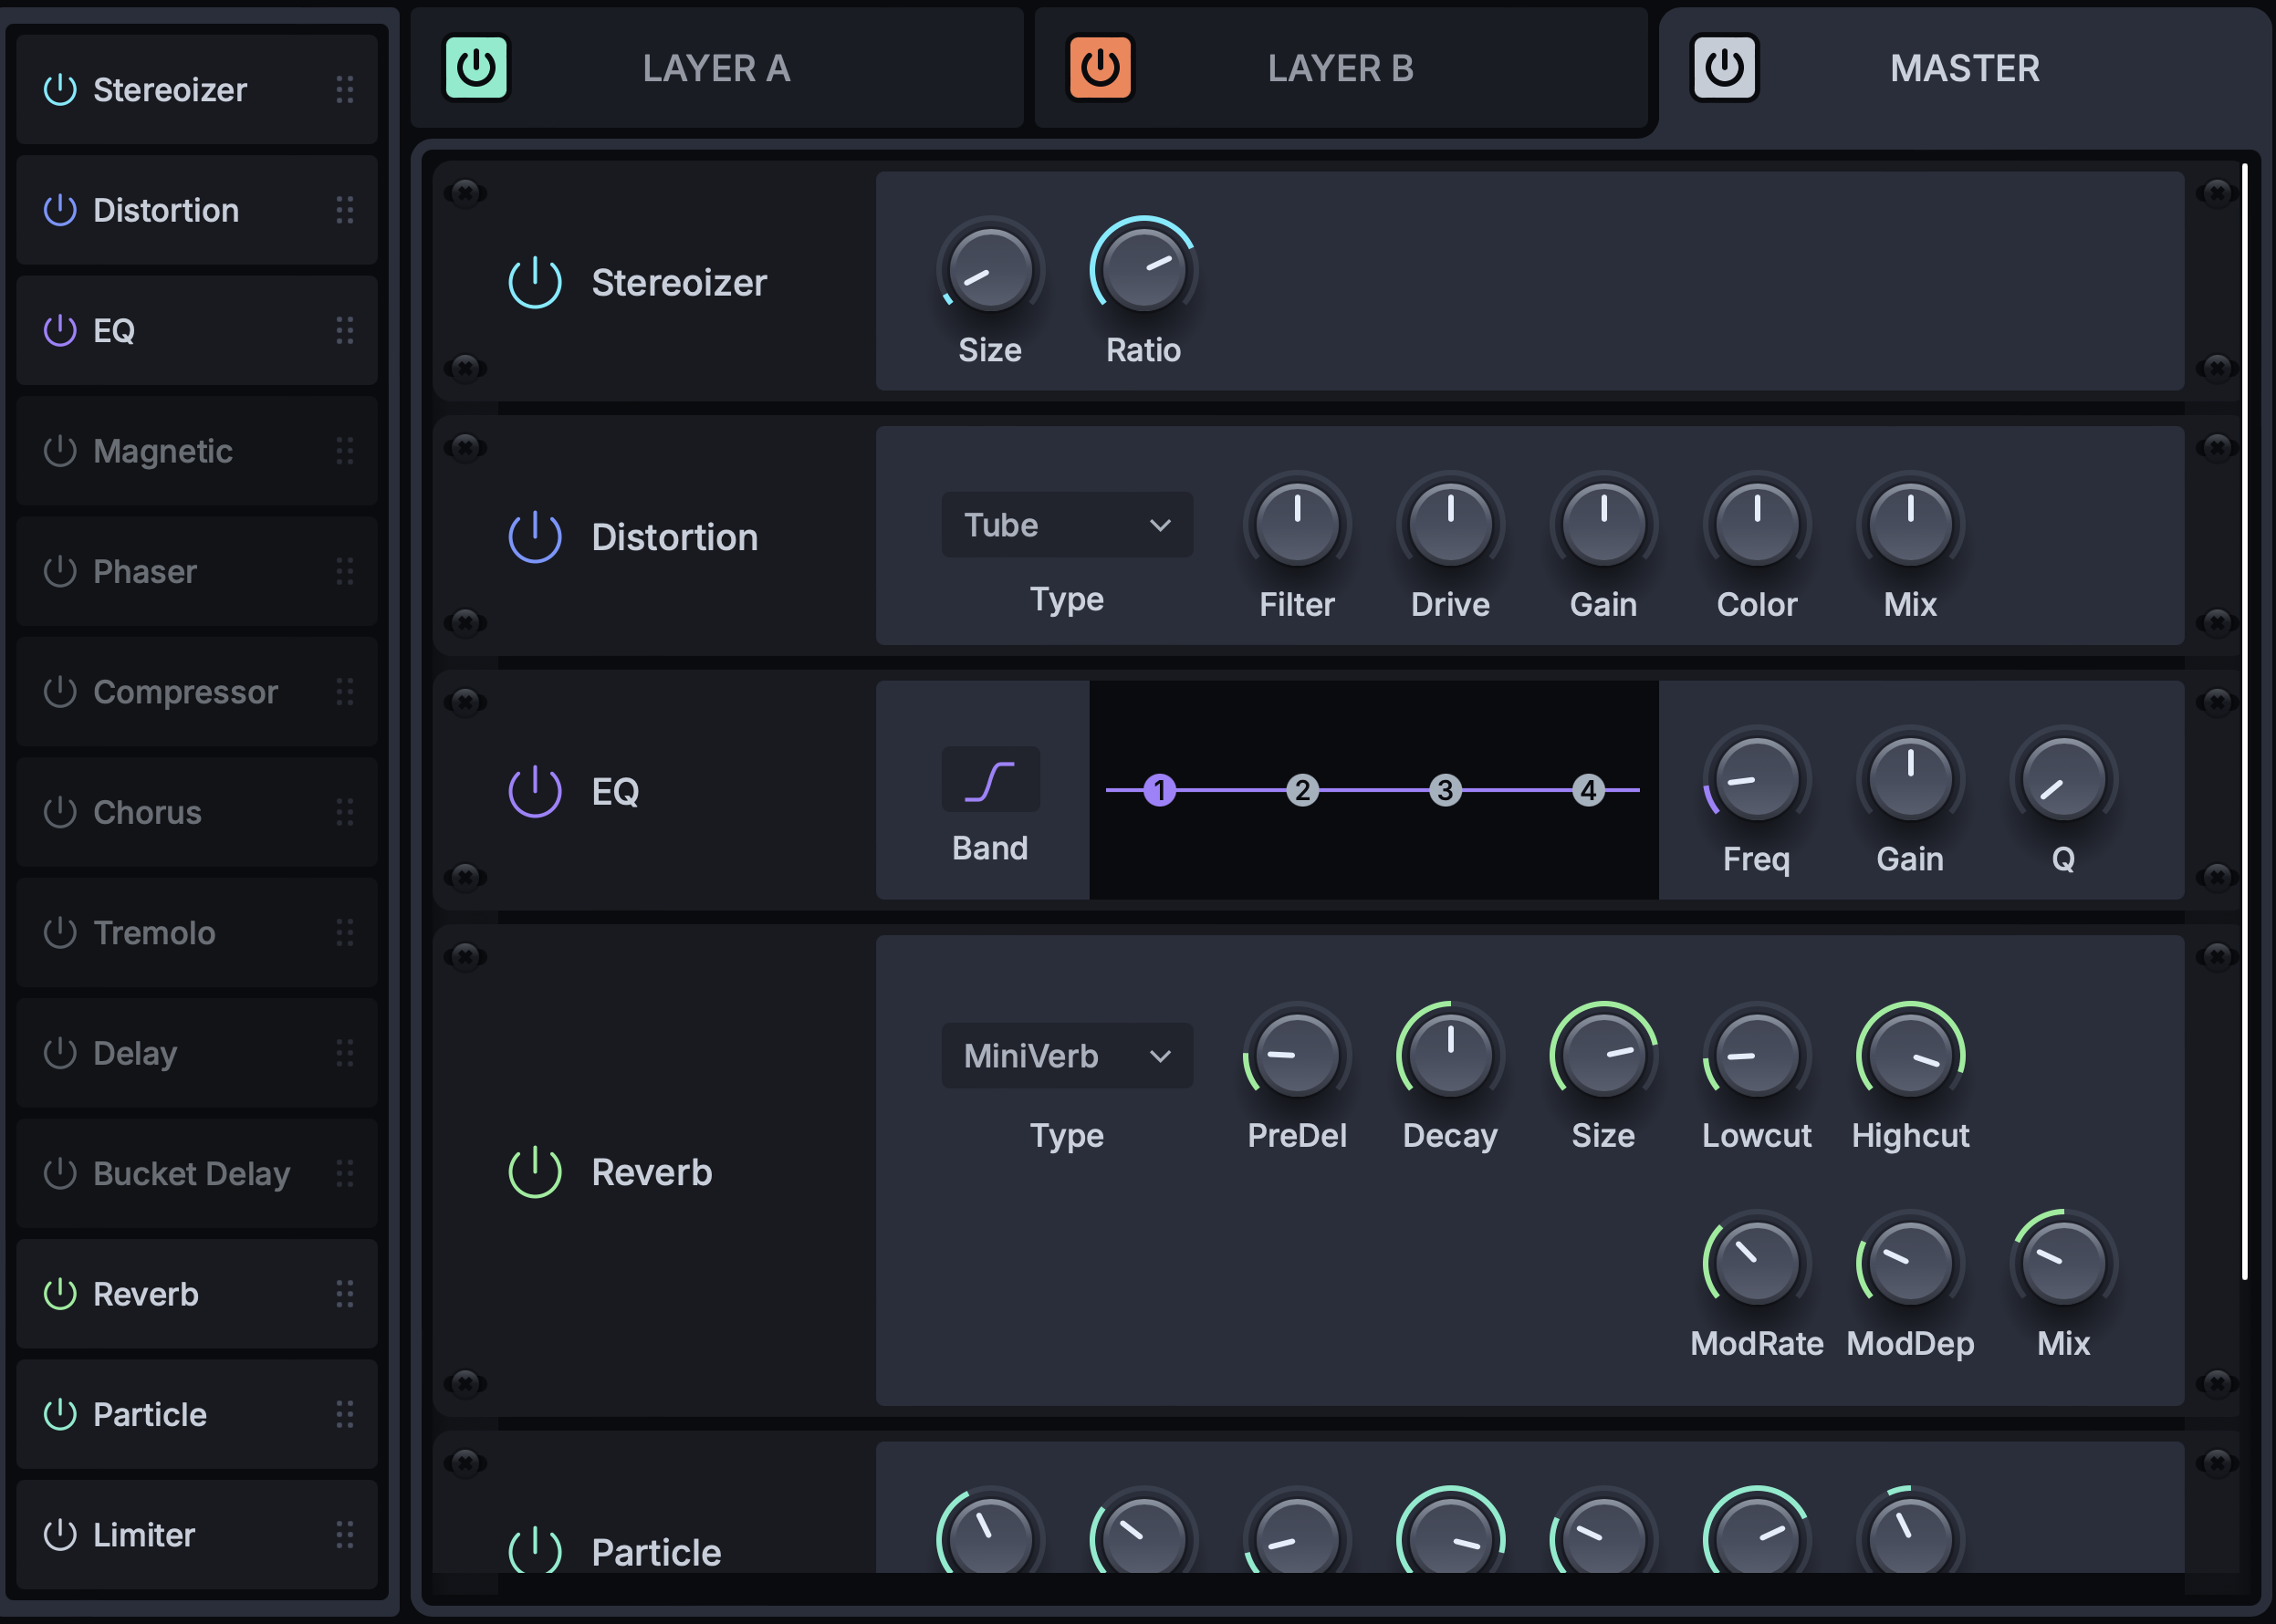Click the Delay drag handle in the sidebar
The width and height of the screenshot is (2276, 1624).
(x=345, y=1053)
